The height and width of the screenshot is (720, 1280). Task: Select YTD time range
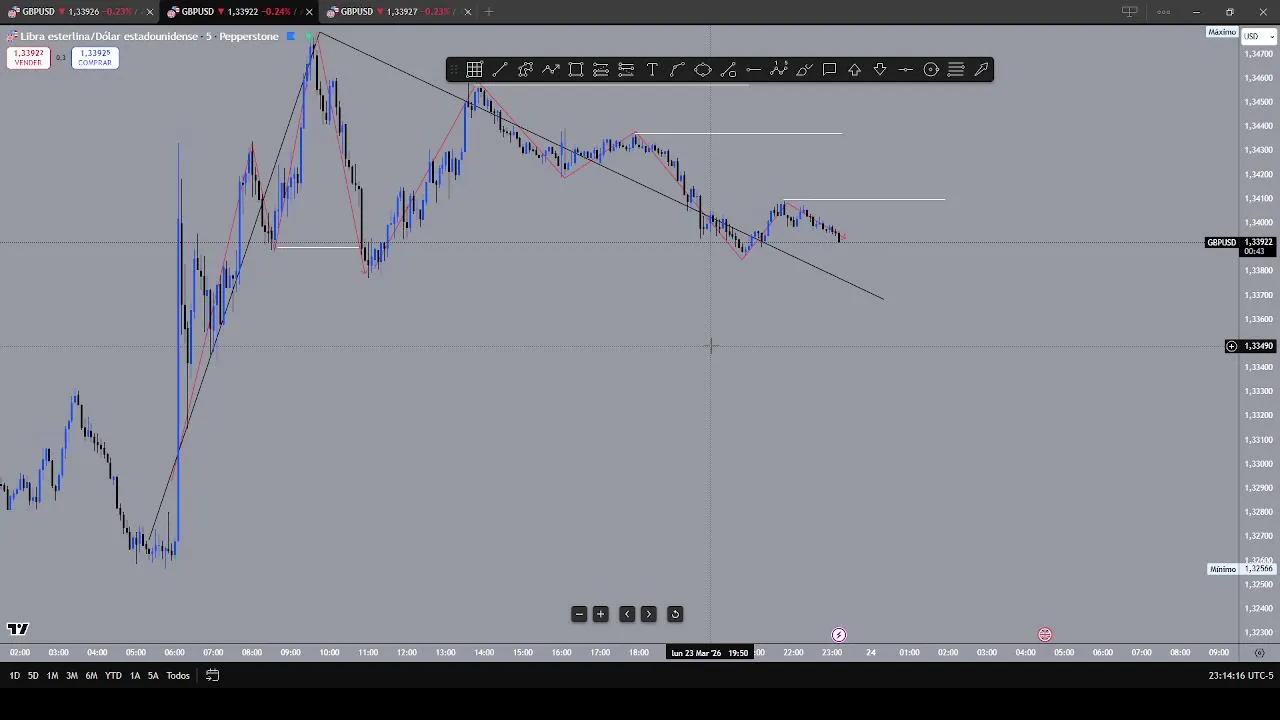coord(113,676)
